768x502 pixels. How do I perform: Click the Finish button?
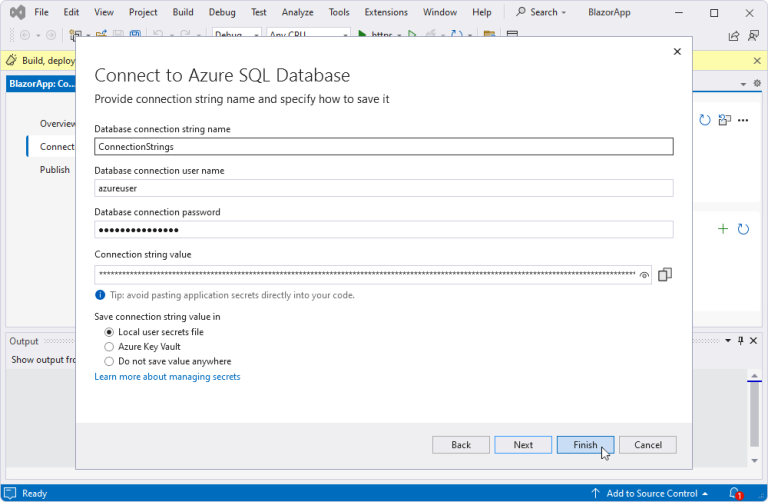pyautogui.click(x=585, y=445)
